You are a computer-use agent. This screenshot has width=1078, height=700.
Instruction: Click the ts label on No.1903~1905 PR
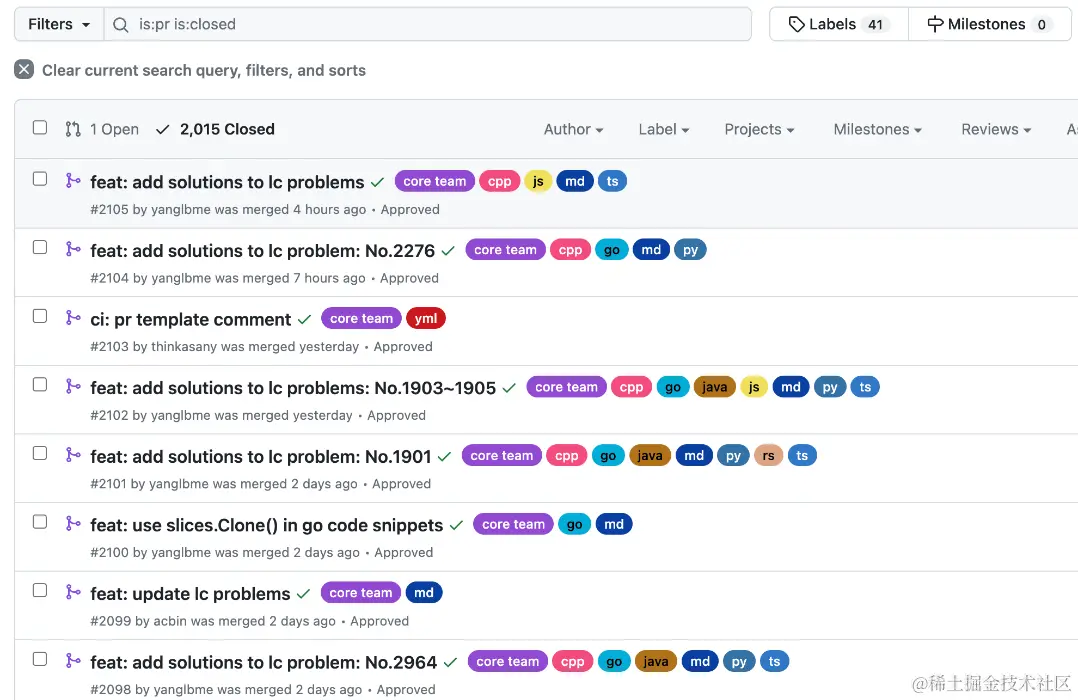point(865,387)
